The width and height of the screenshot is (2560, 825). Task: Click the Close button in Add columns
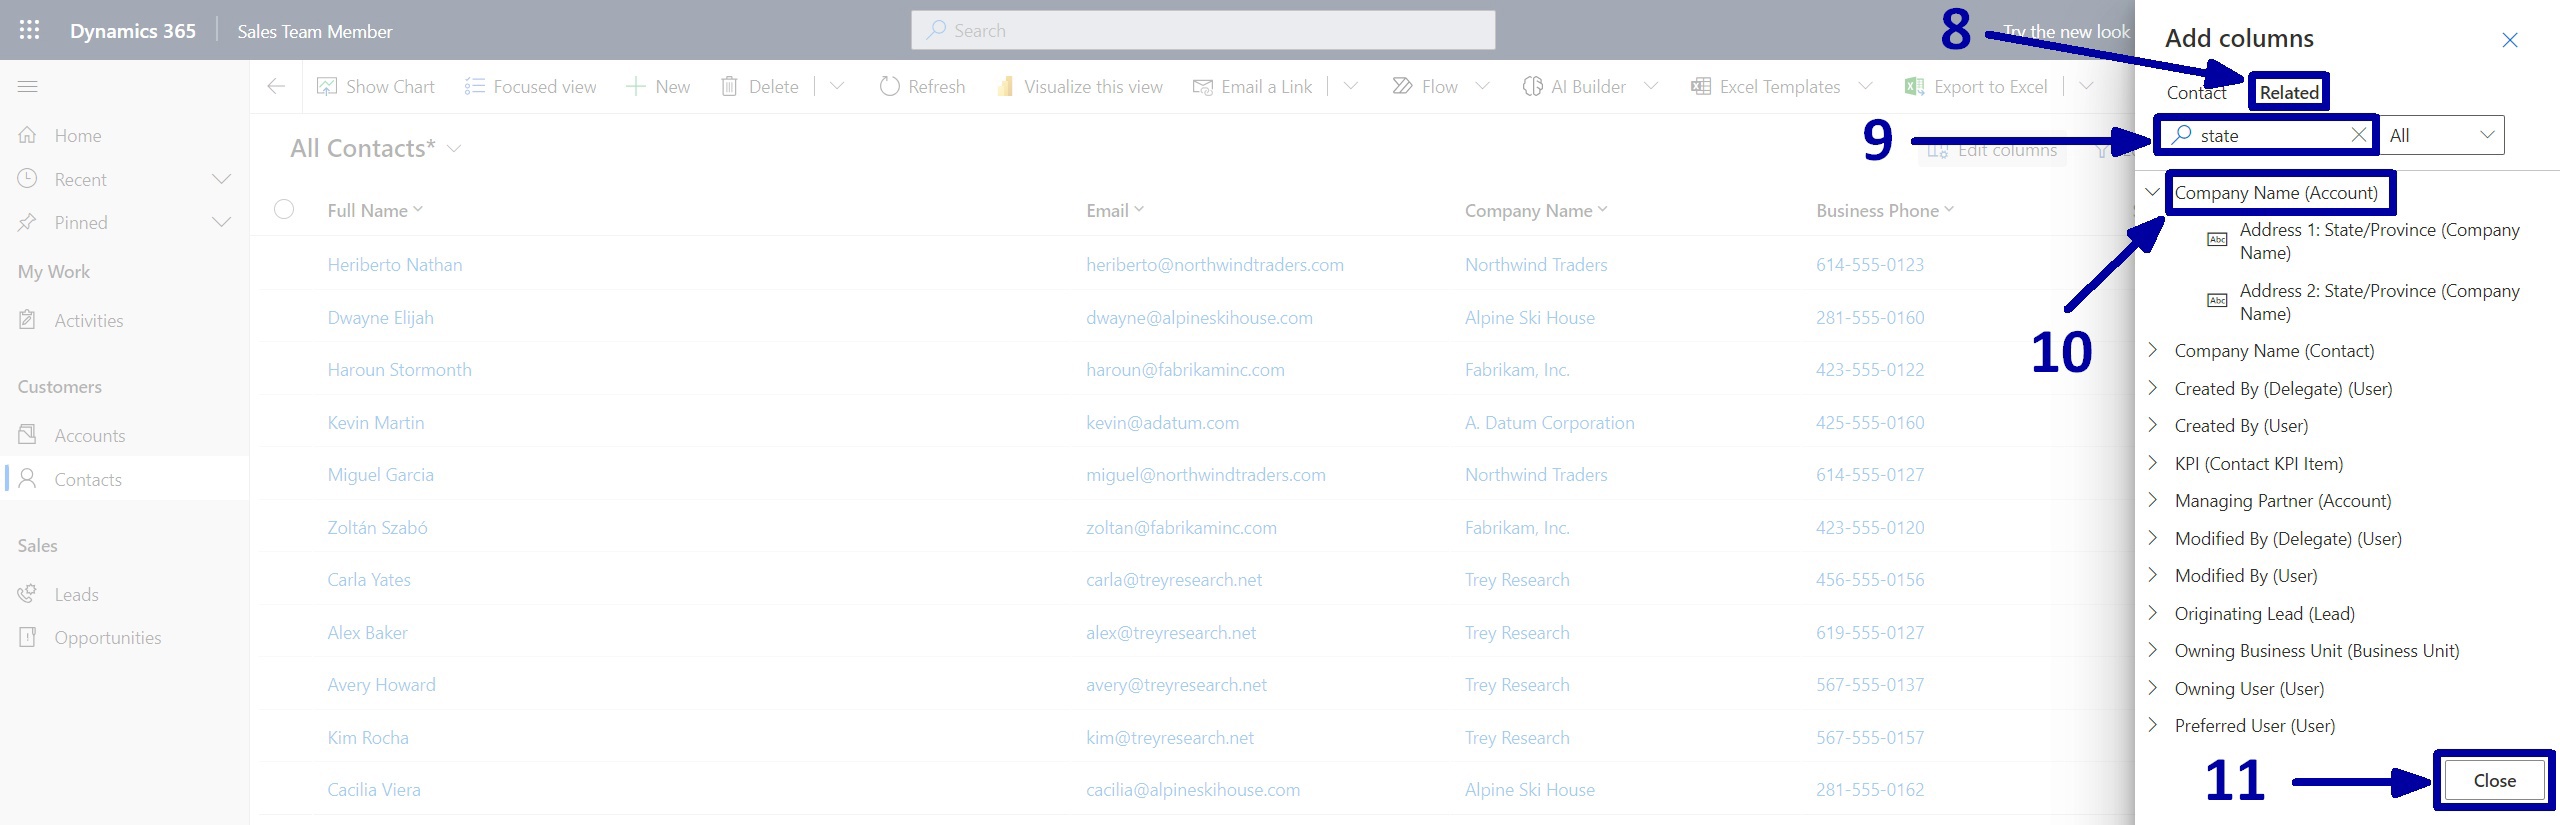pos(2494,781)
